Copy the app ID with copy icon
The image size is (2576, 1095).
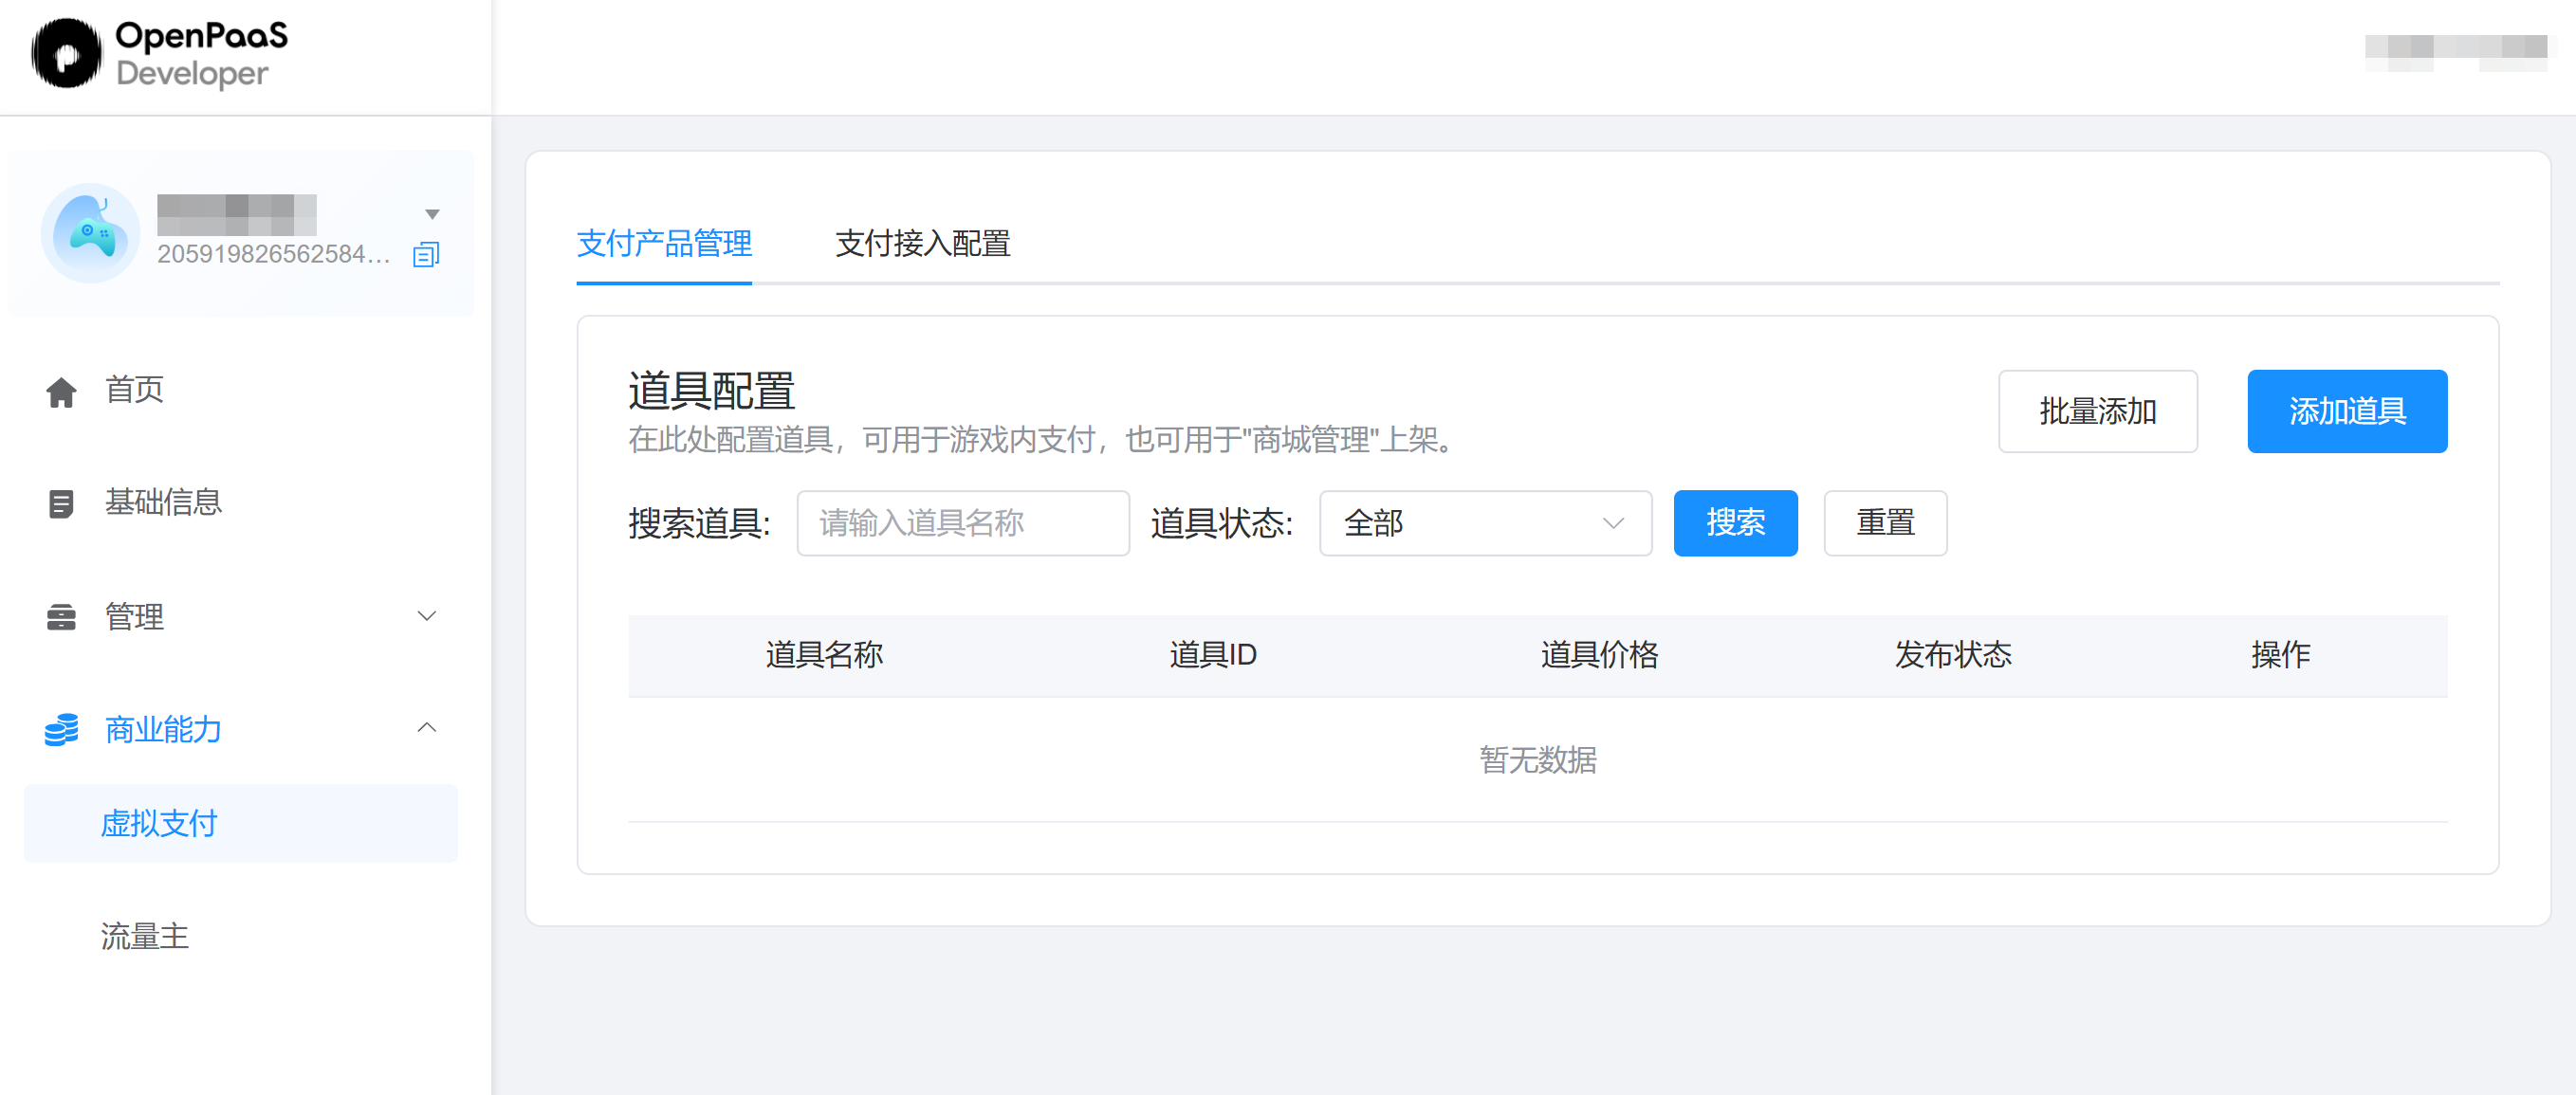426,254
